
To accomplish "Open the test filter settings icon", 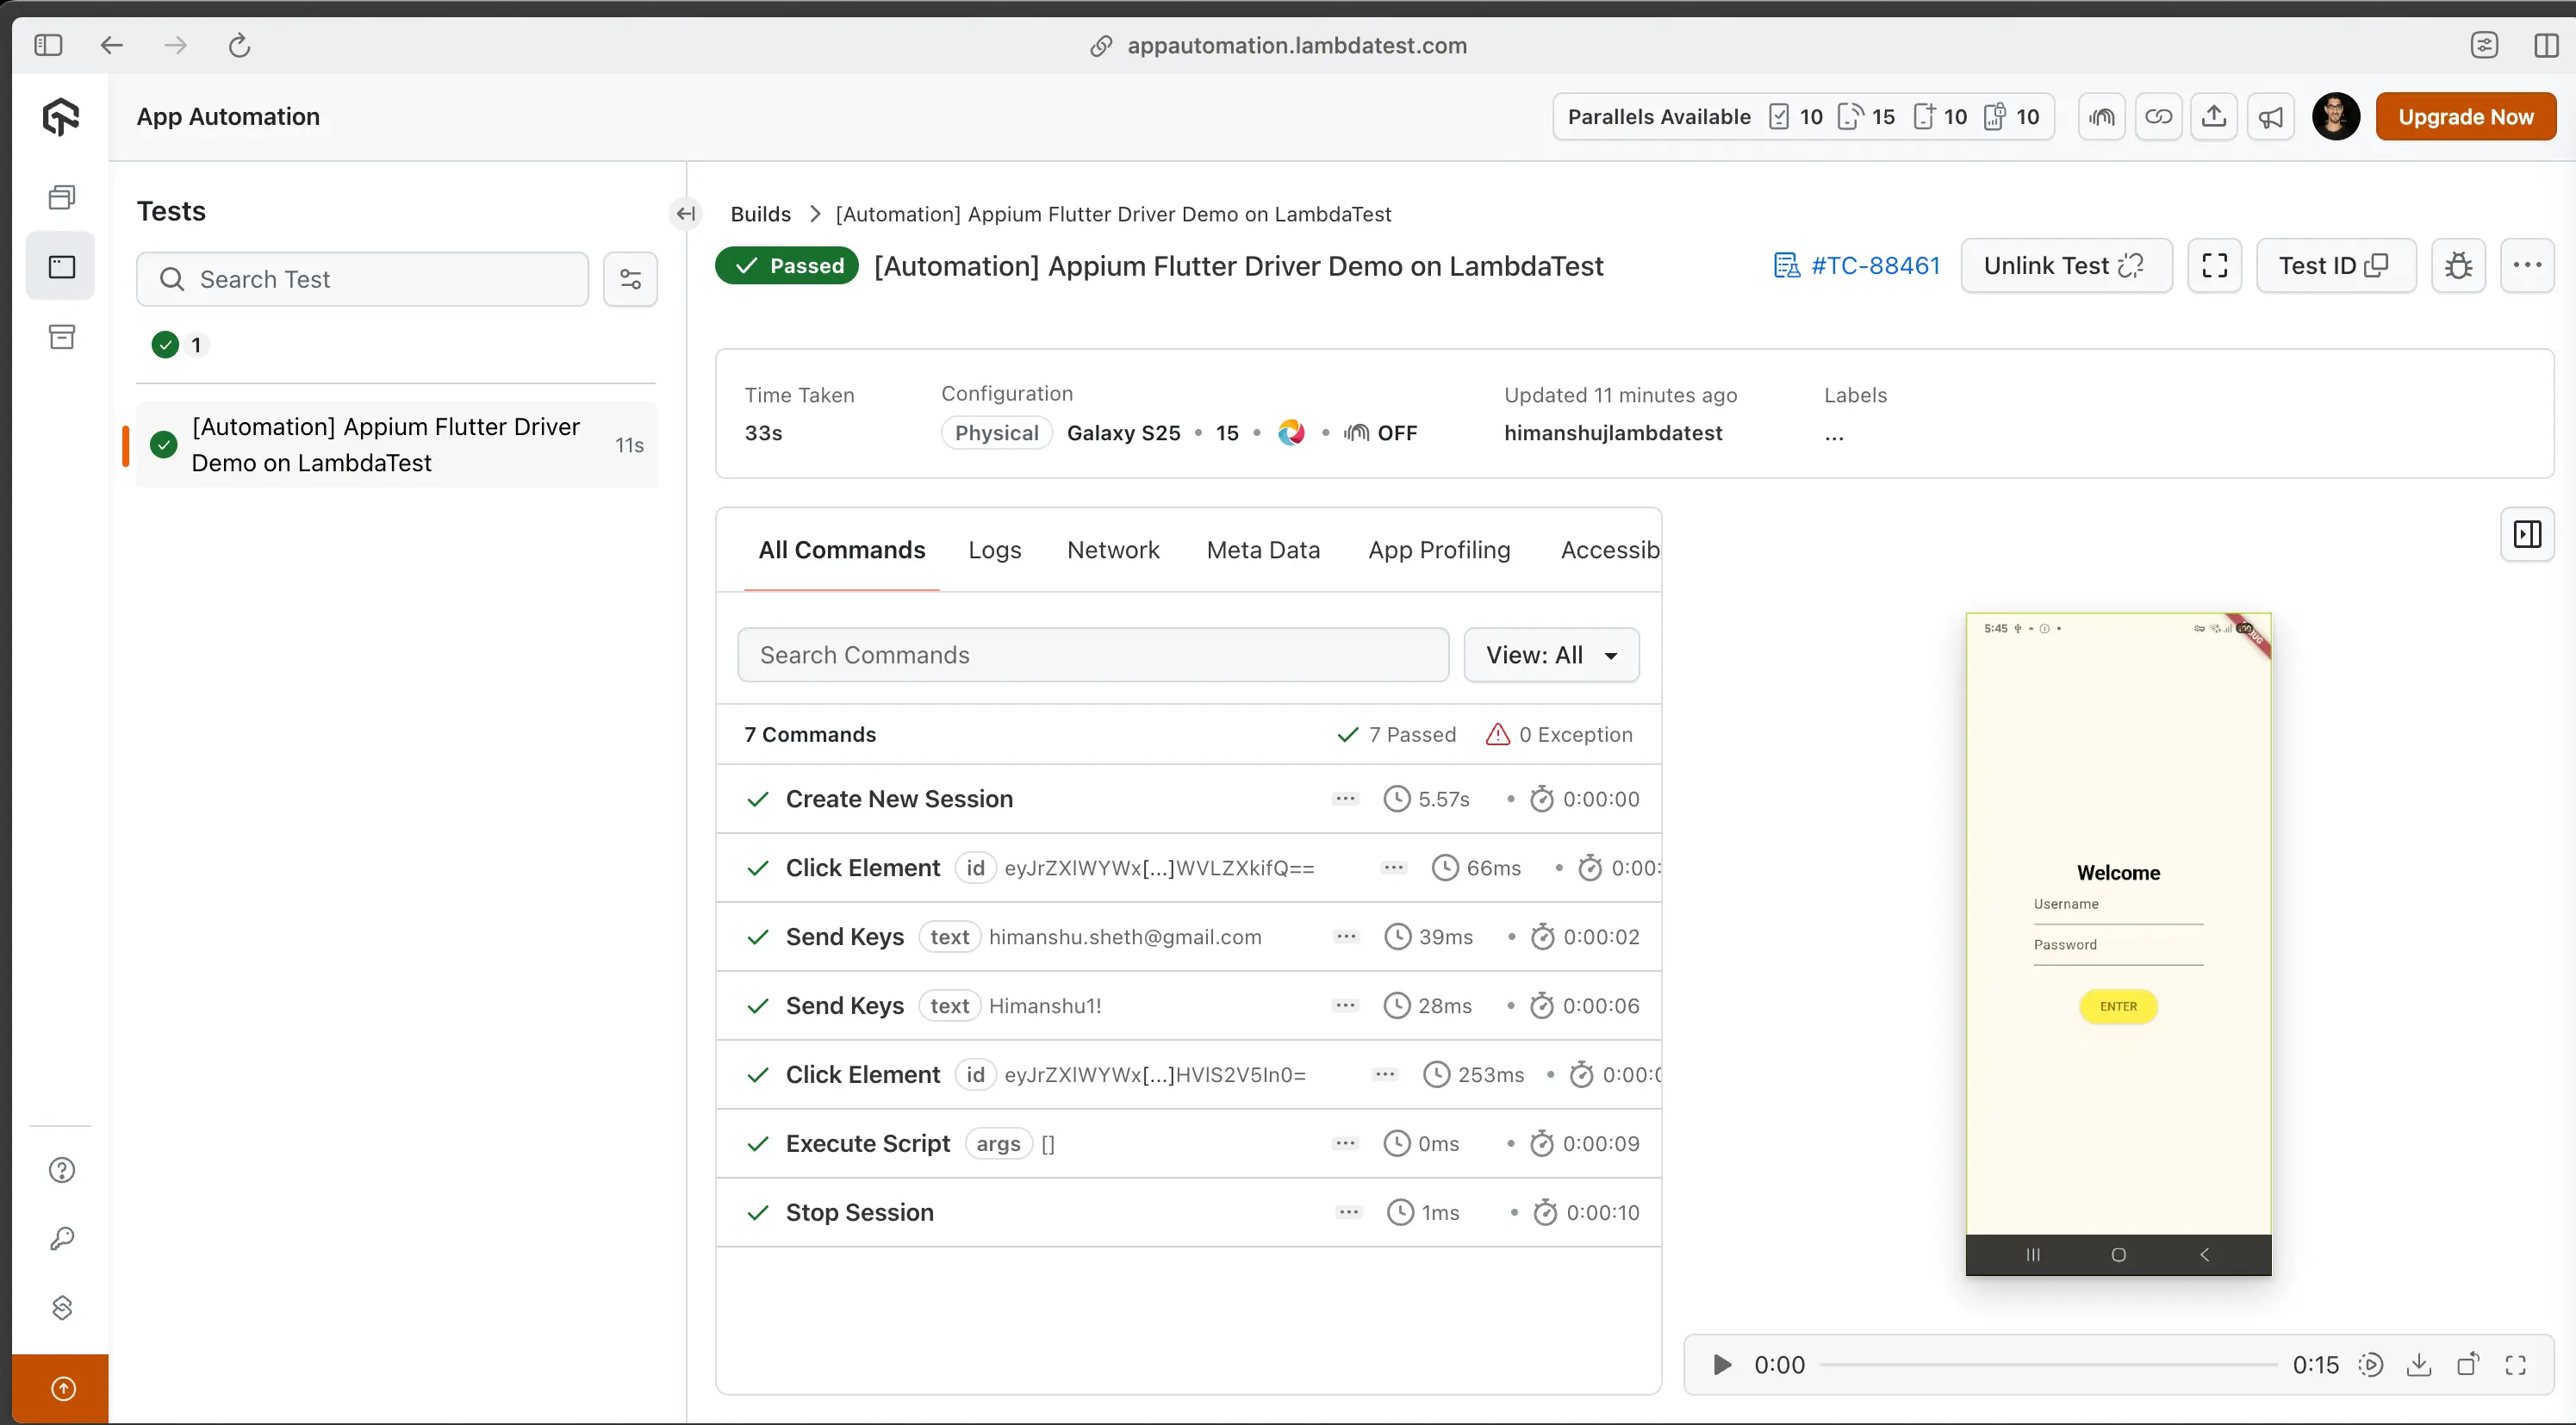I will click(630, 279).
